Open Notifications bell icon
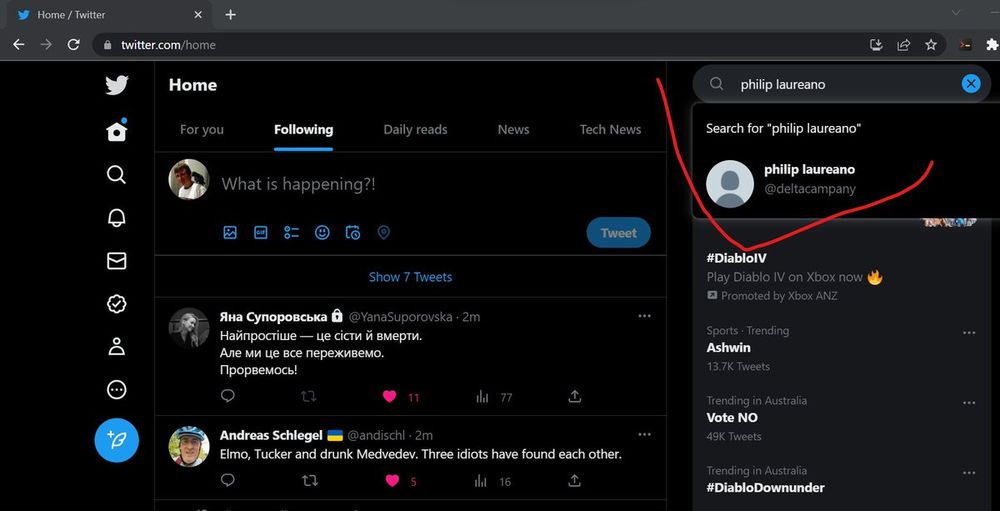This screenshot has height=511, width=1000. [116, 218]
